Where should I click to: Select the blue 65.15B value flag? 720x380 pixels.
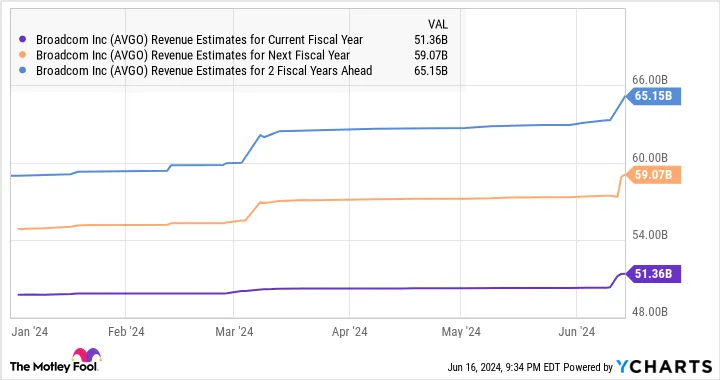point(653,96)
